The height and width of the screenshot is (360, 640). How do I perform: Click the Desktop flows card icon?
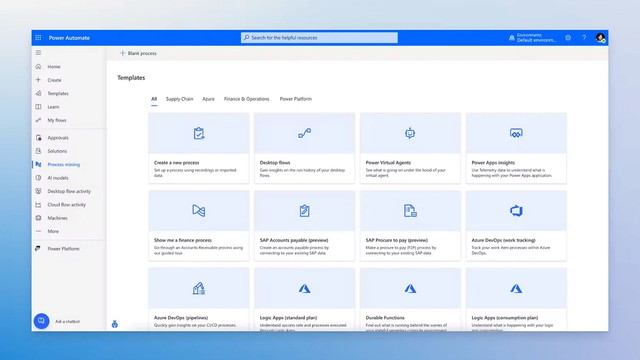click(304, 133)
